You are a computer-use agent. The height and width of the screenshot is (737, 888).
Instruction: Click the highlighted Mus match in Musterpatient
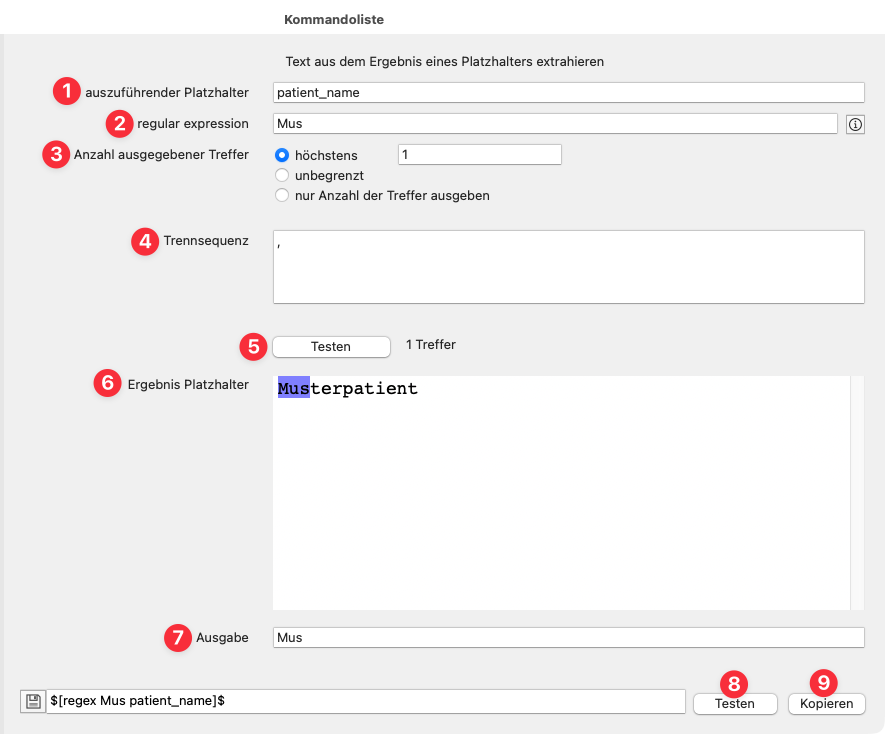pos(294,388)
